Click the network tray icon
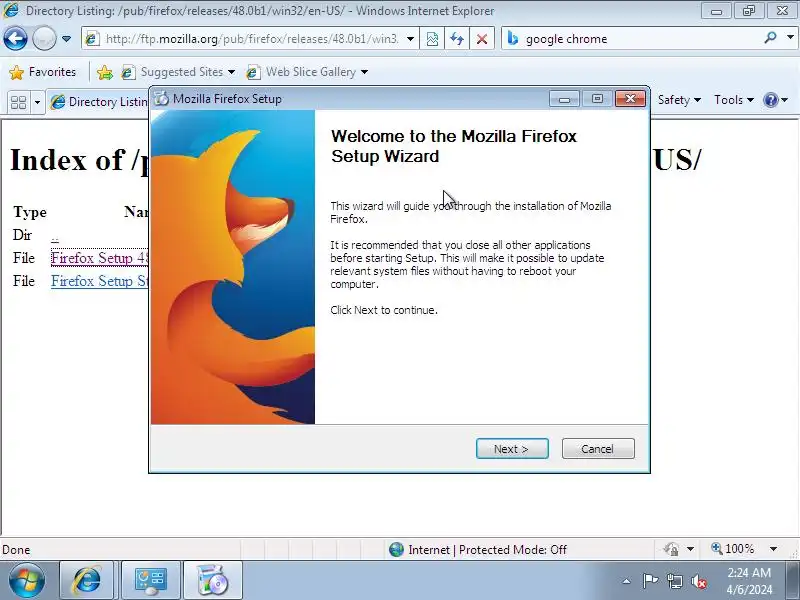The width and height of the screenshot is (800, 600). click(674, 581)
